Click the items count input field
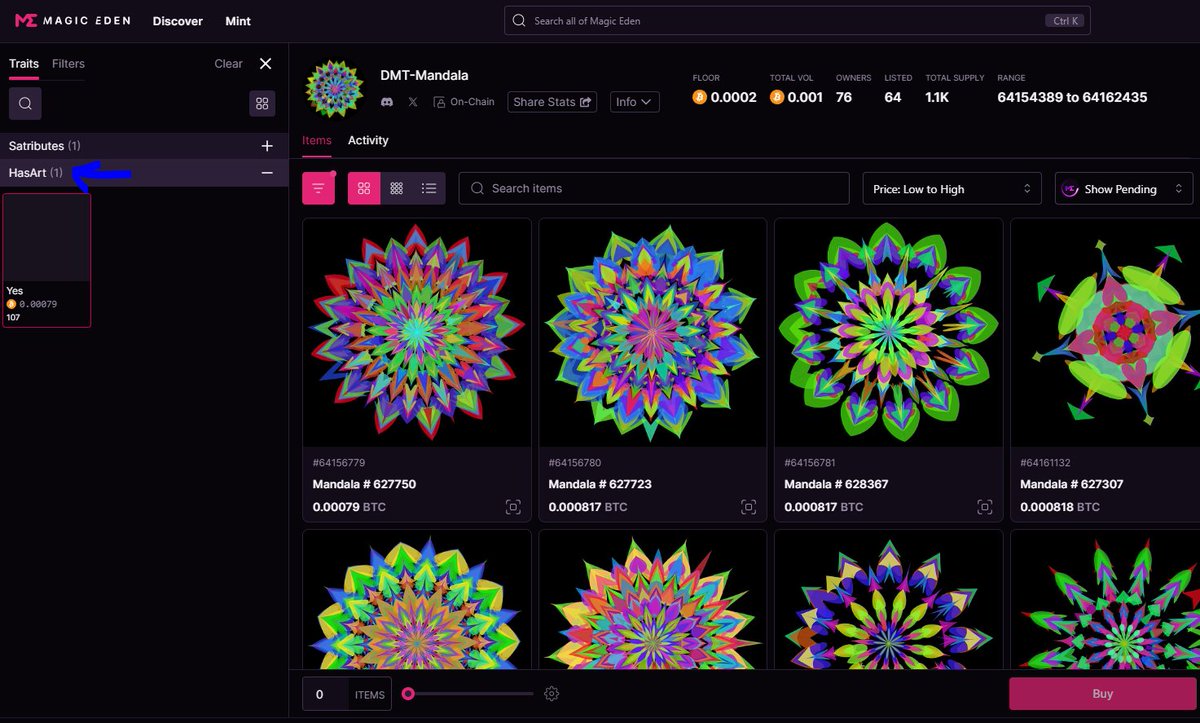 pos(325,694)
